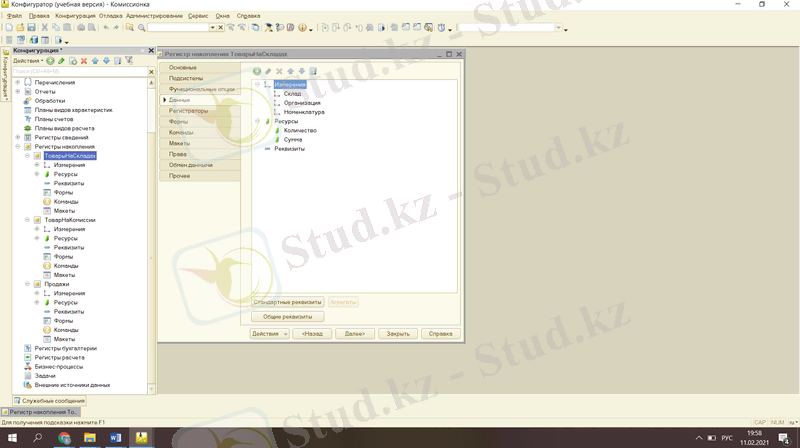Add object with green plus in Configuration panel

50,61
